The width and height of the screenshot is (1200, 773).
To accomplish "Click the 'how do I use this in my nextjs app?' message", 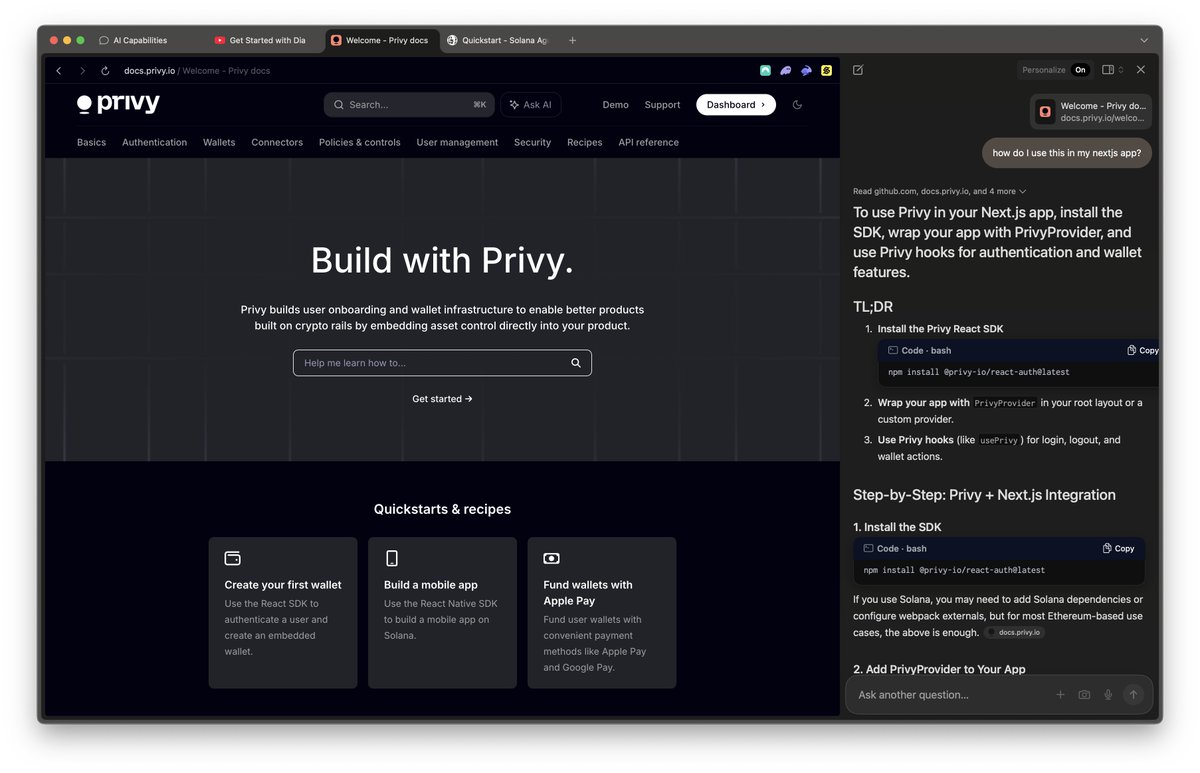I will click(x=1067, y=153).
